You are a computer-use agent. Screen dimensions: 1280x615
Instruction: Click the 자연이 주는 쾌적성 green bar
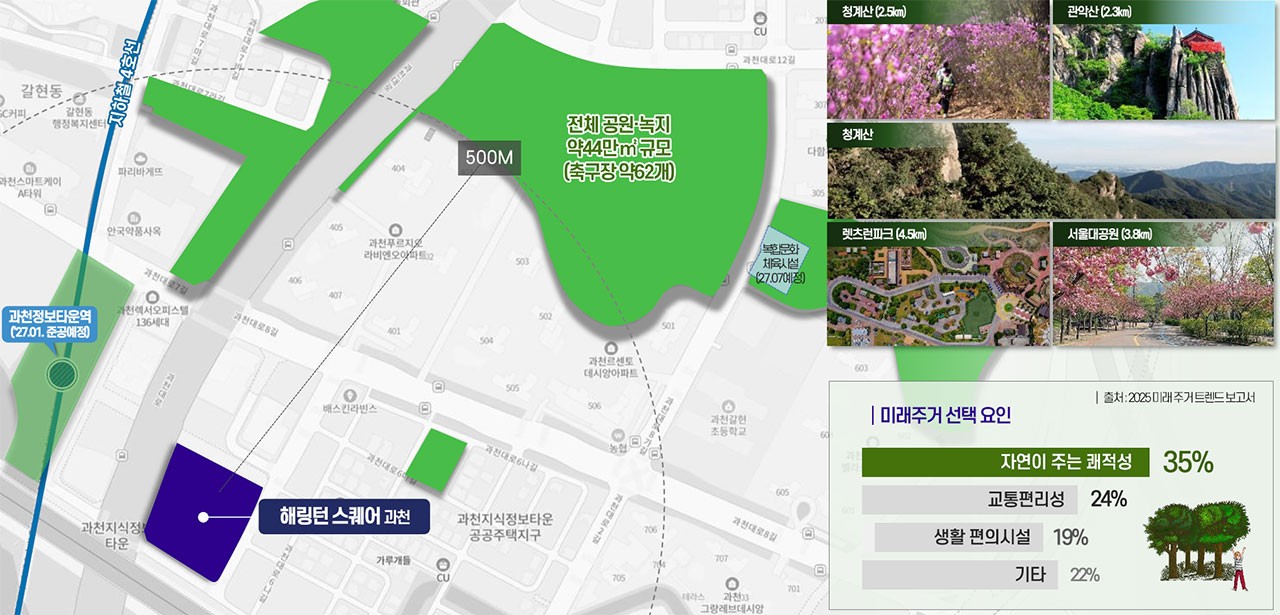(x=1006, y=462)
